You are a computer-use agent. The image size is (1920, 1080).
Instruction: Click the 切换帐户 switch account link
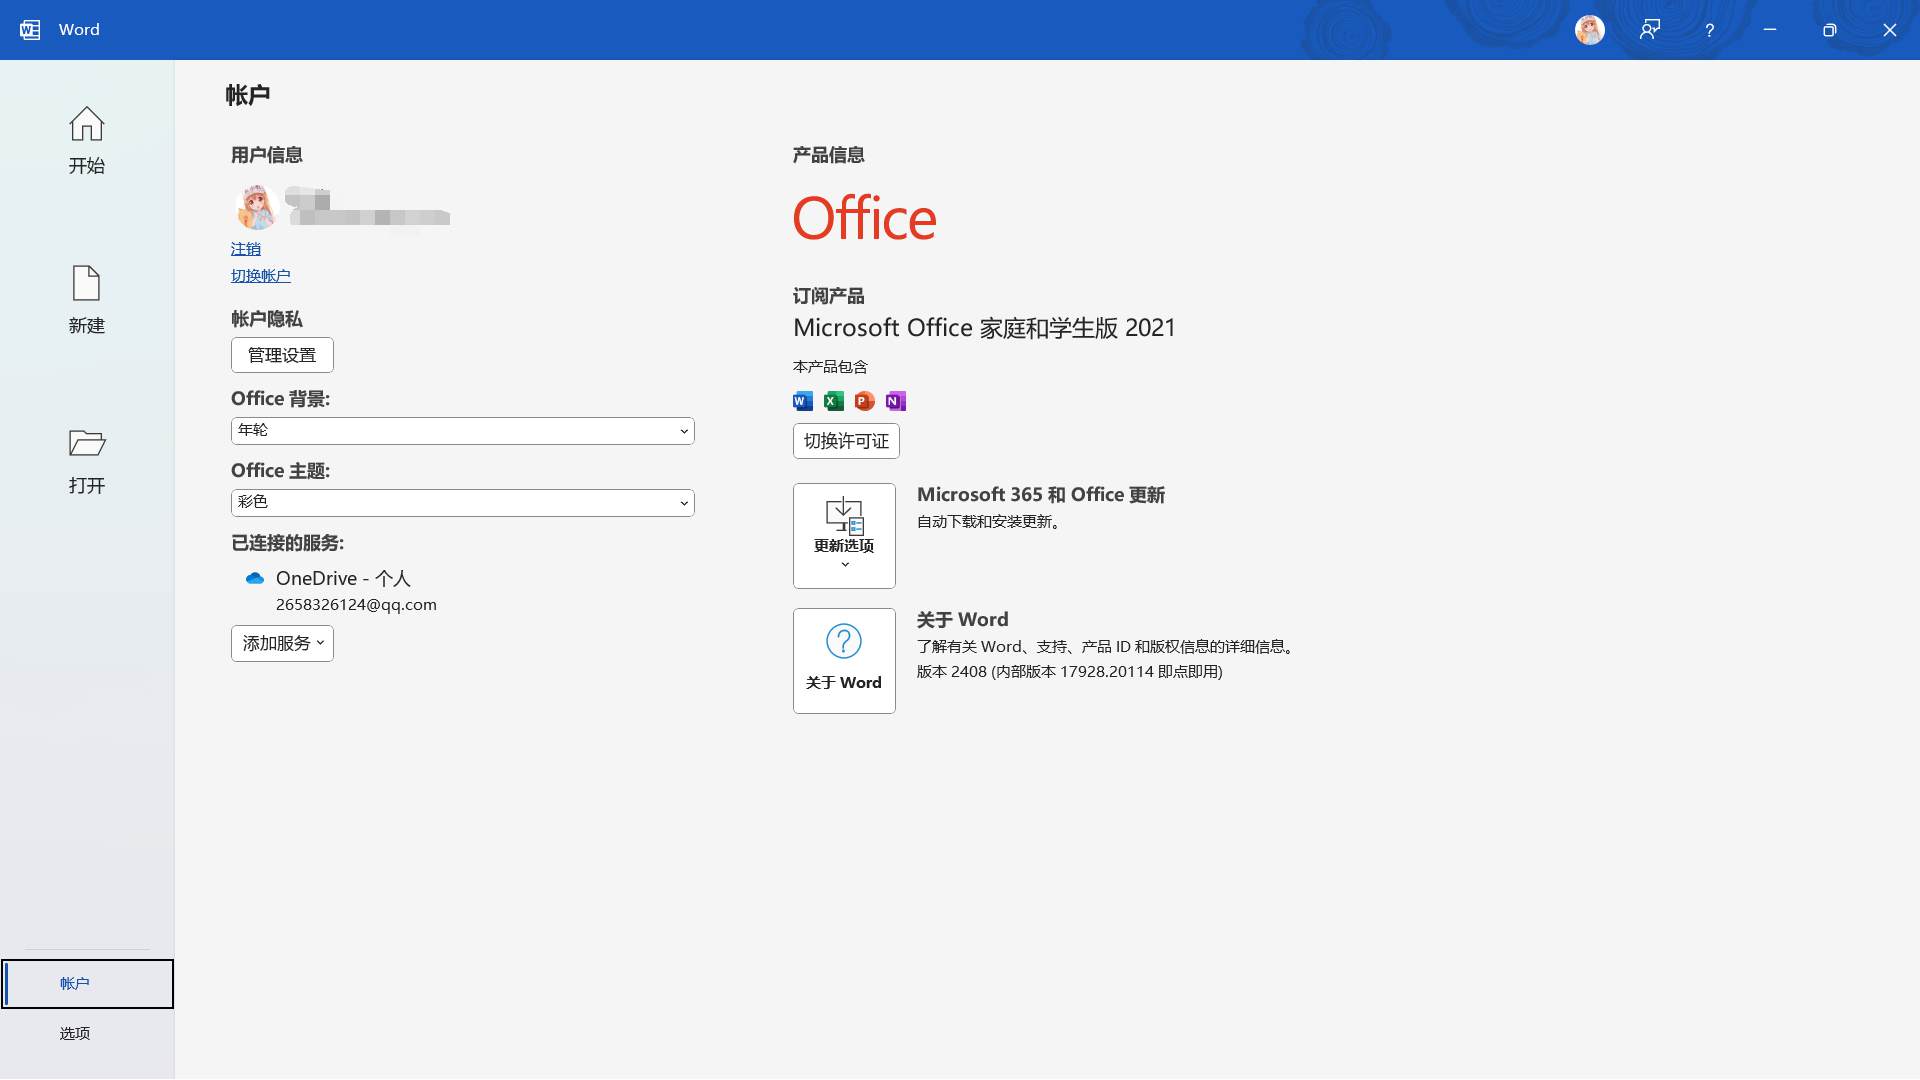260,276
